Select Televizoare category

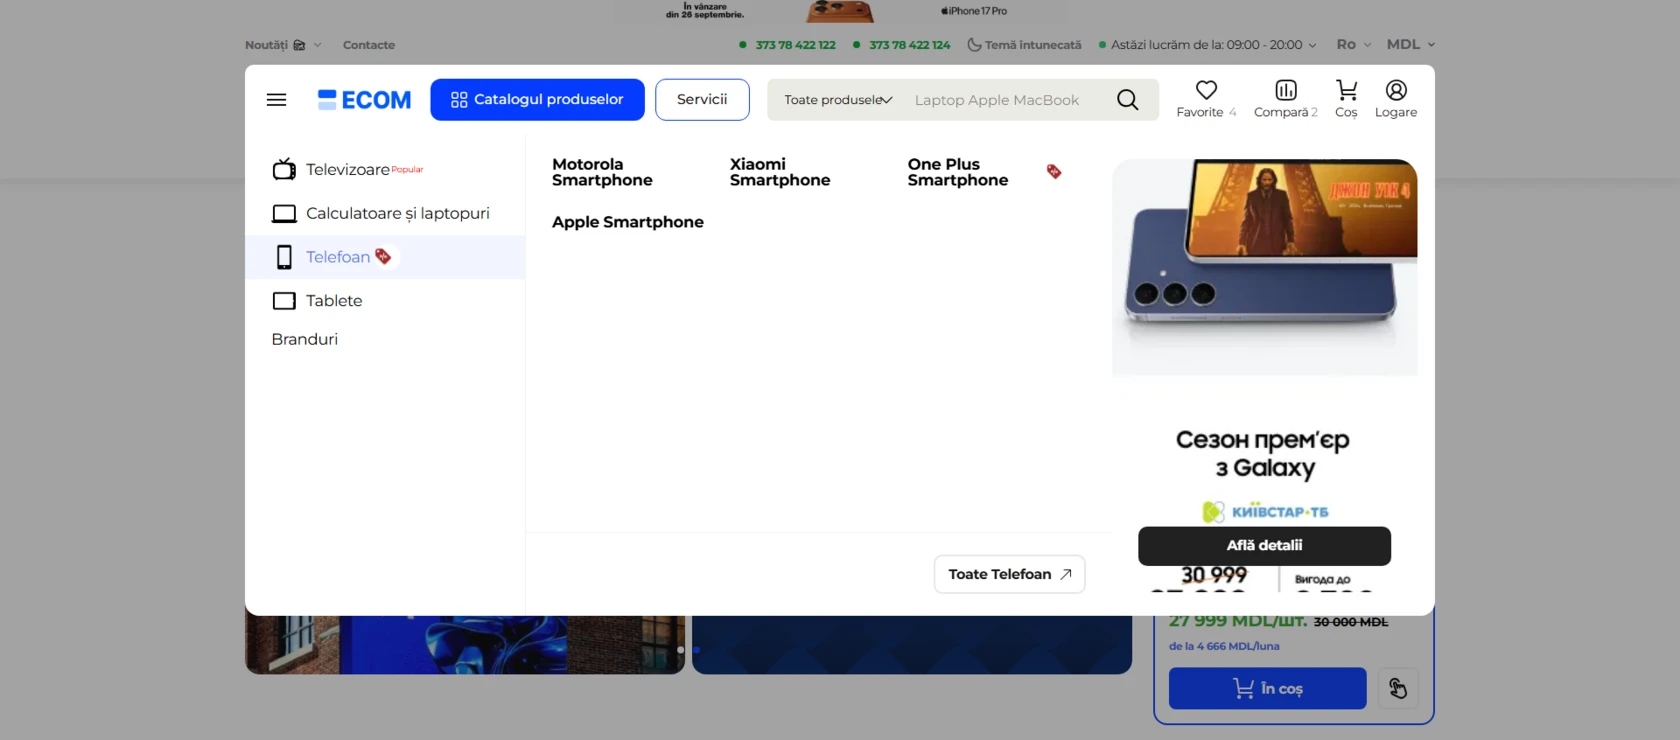[385, 169]
